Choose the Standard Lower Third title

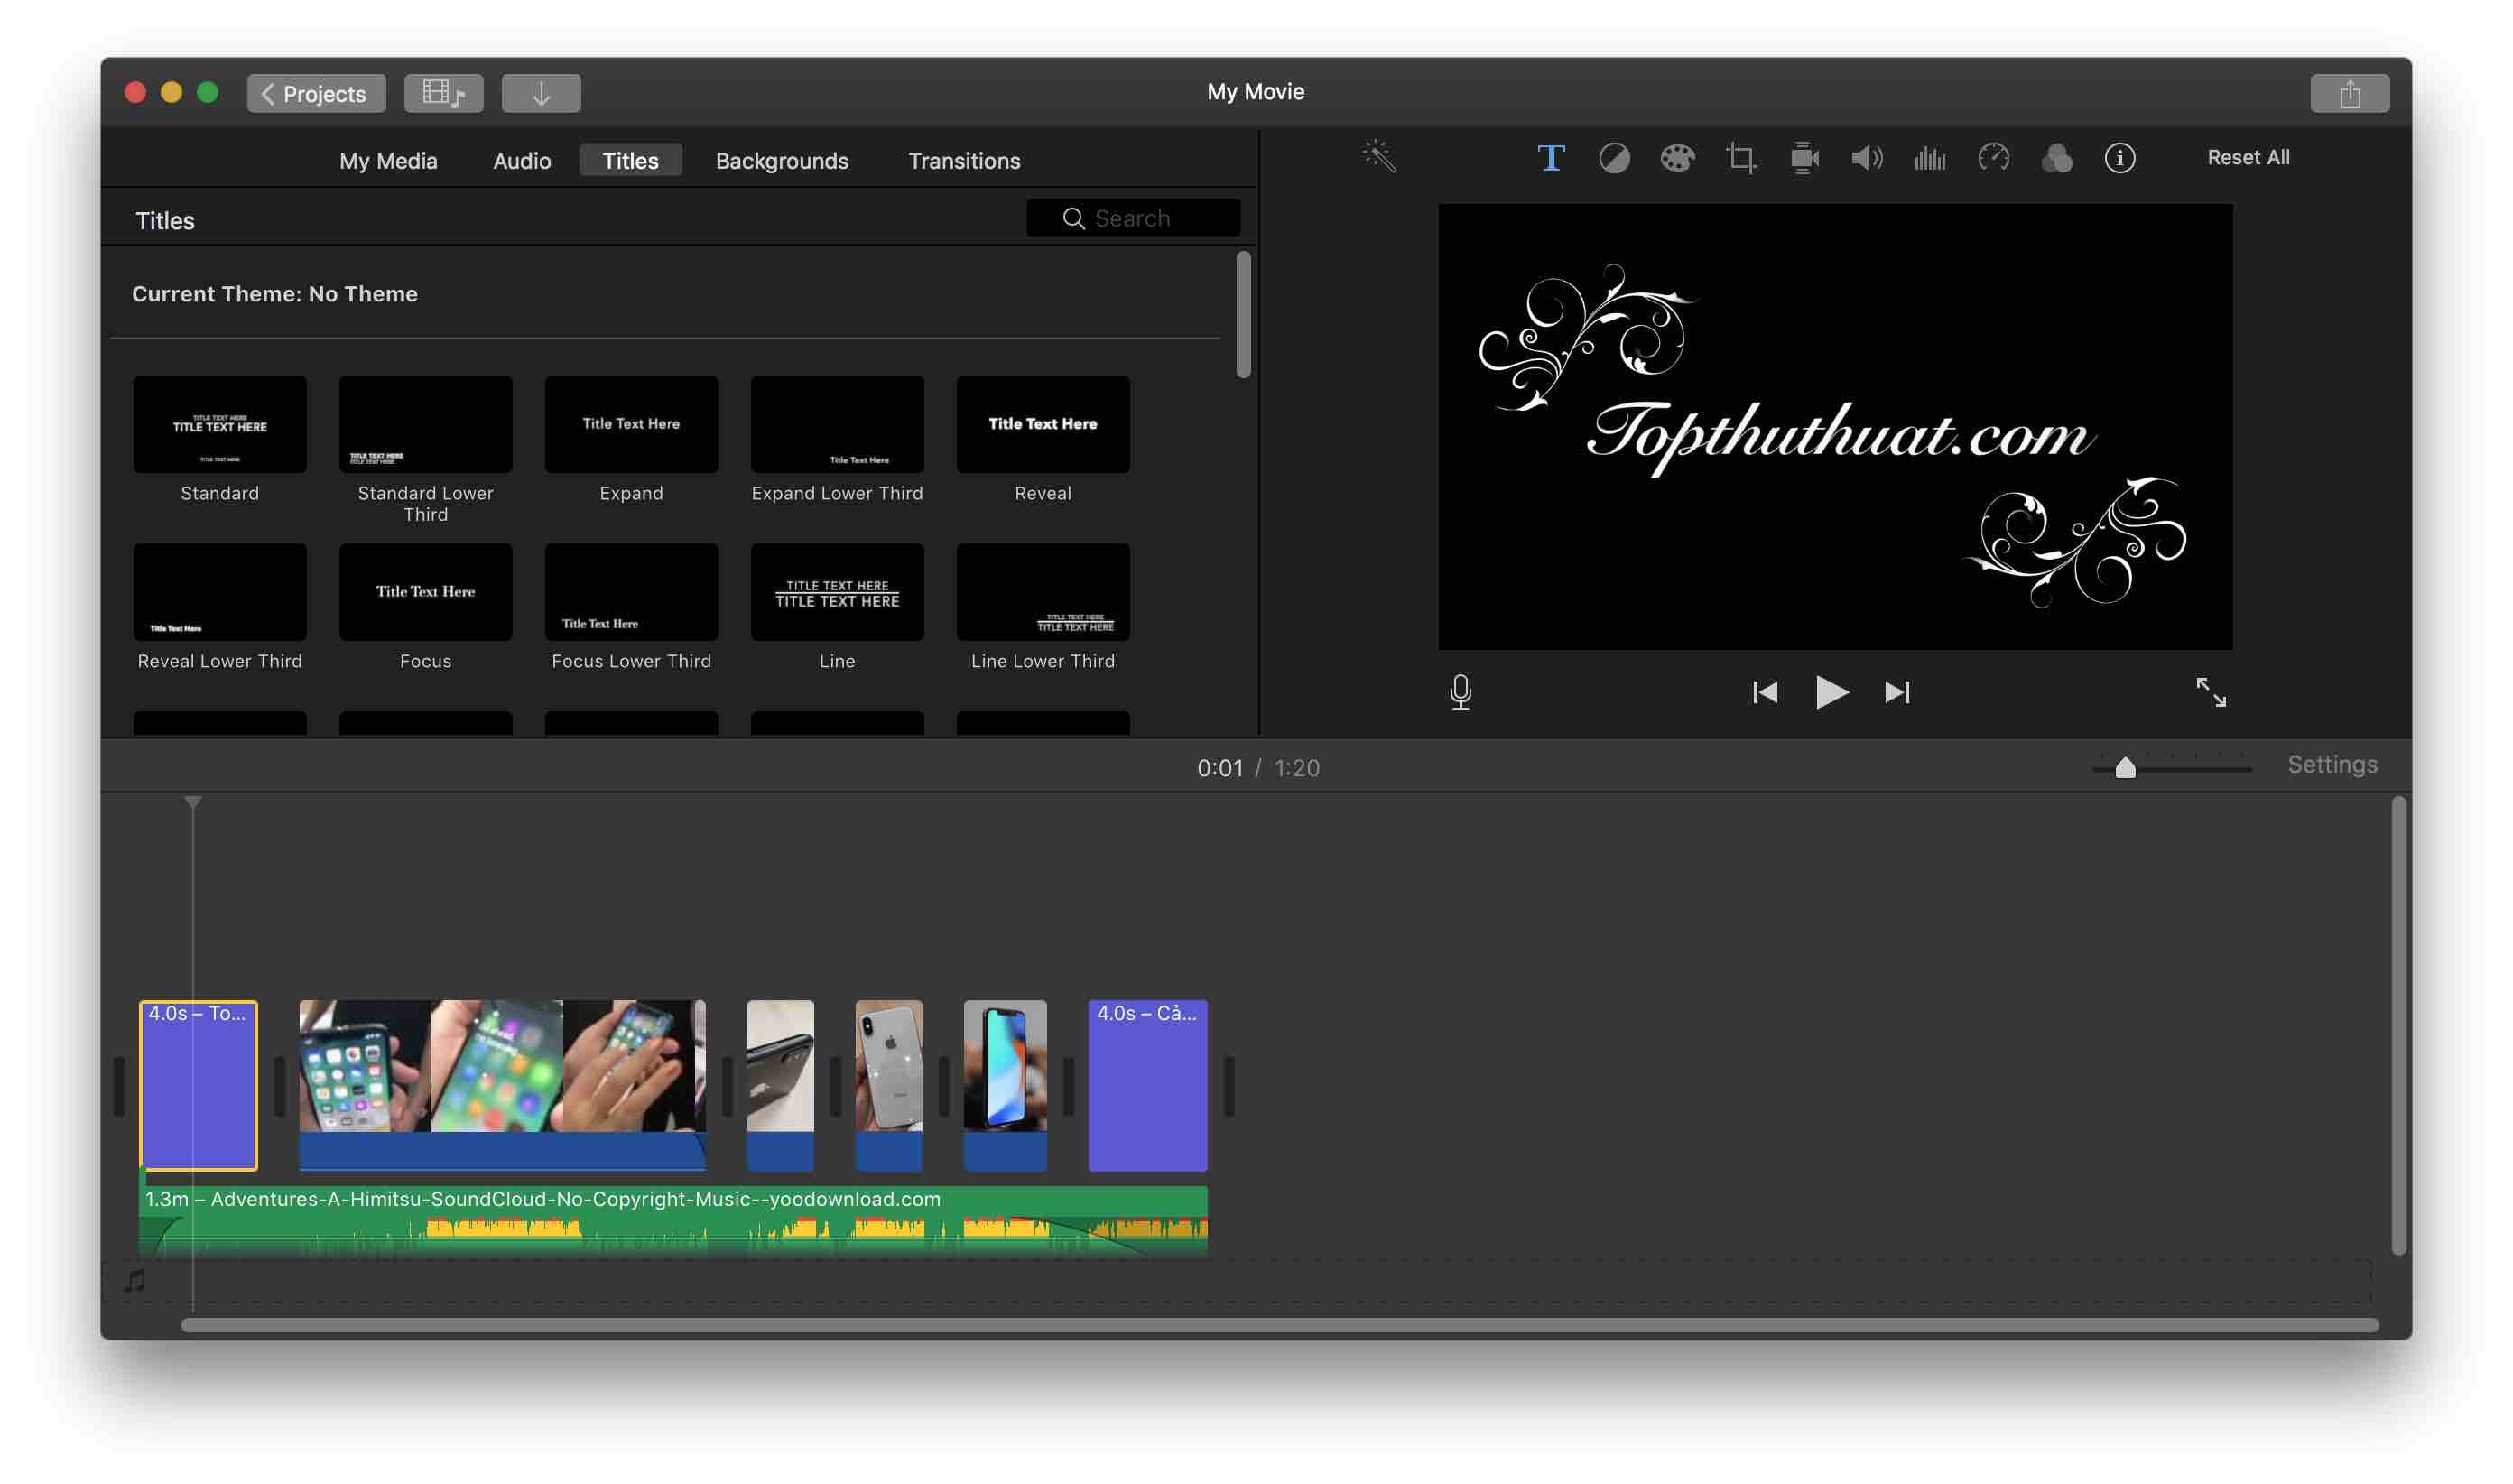coord(426,424)
